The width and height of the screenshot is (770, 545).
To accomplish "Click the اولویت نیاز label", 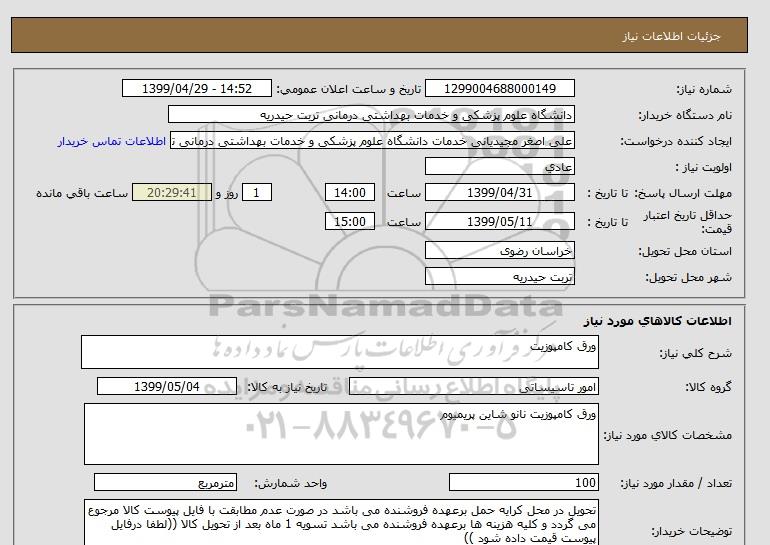I will pyautogui.click(x=704, y=167).
